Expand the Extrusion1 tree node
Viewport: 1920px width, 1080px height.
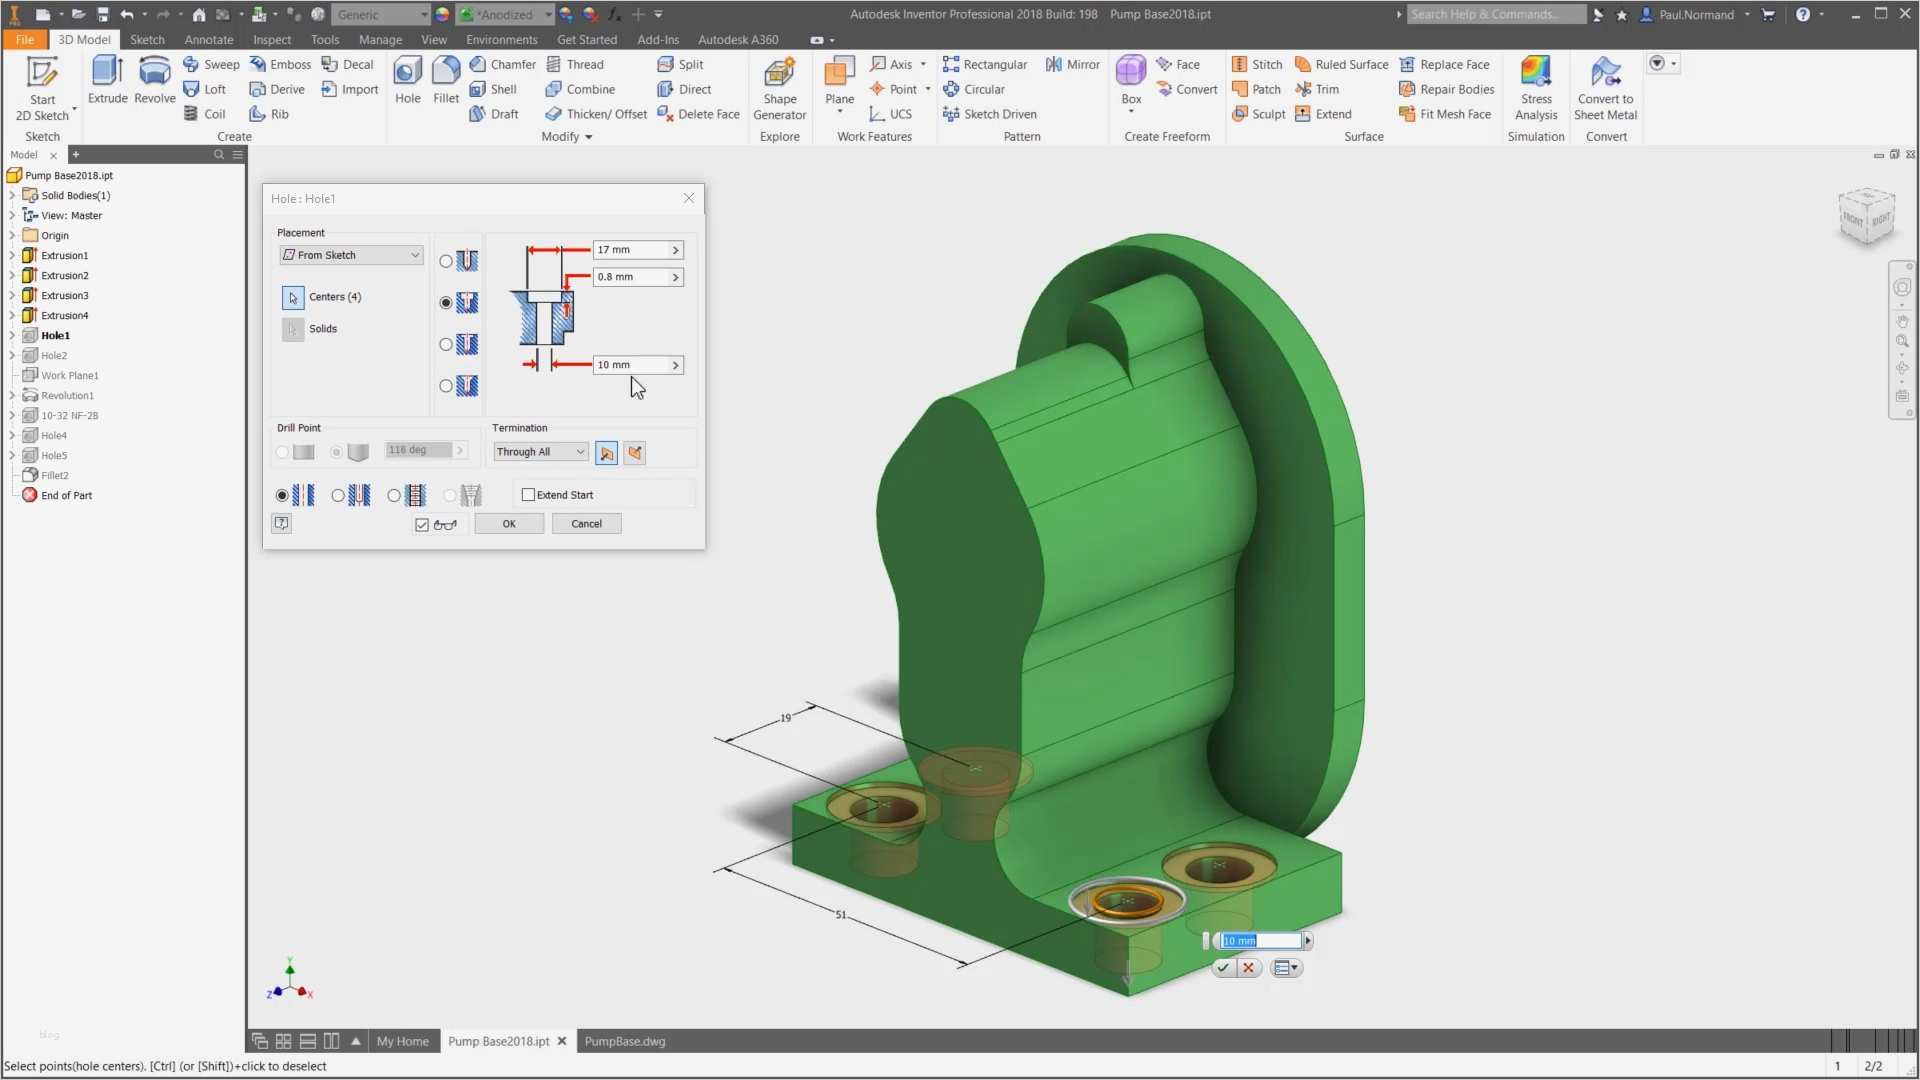12,256
